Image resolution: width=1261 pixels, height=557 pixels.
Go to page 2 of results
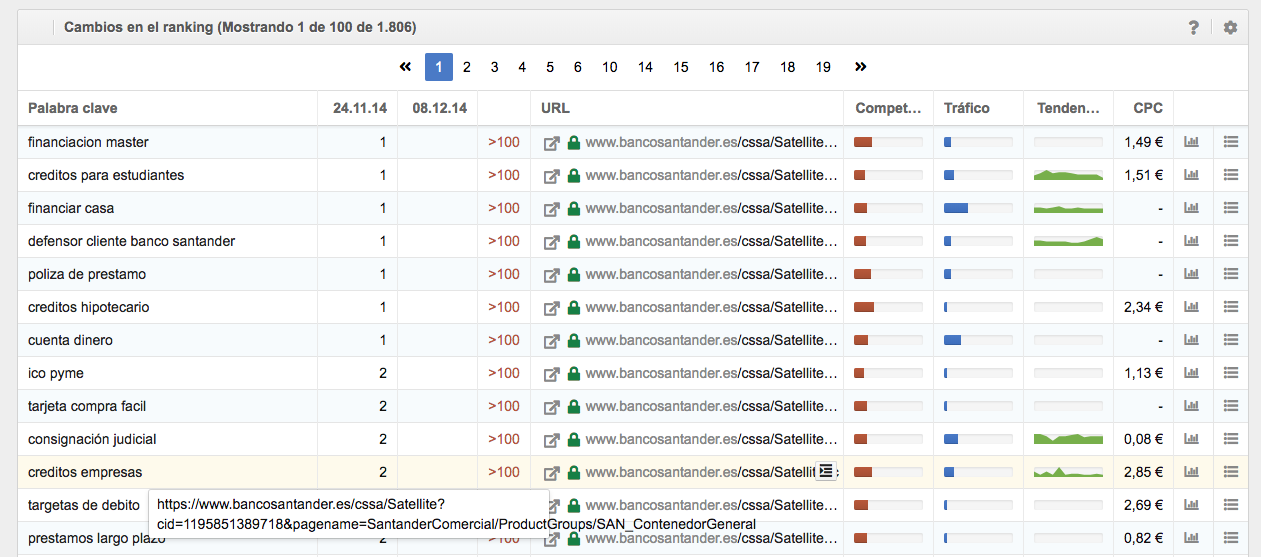[466, 67]
